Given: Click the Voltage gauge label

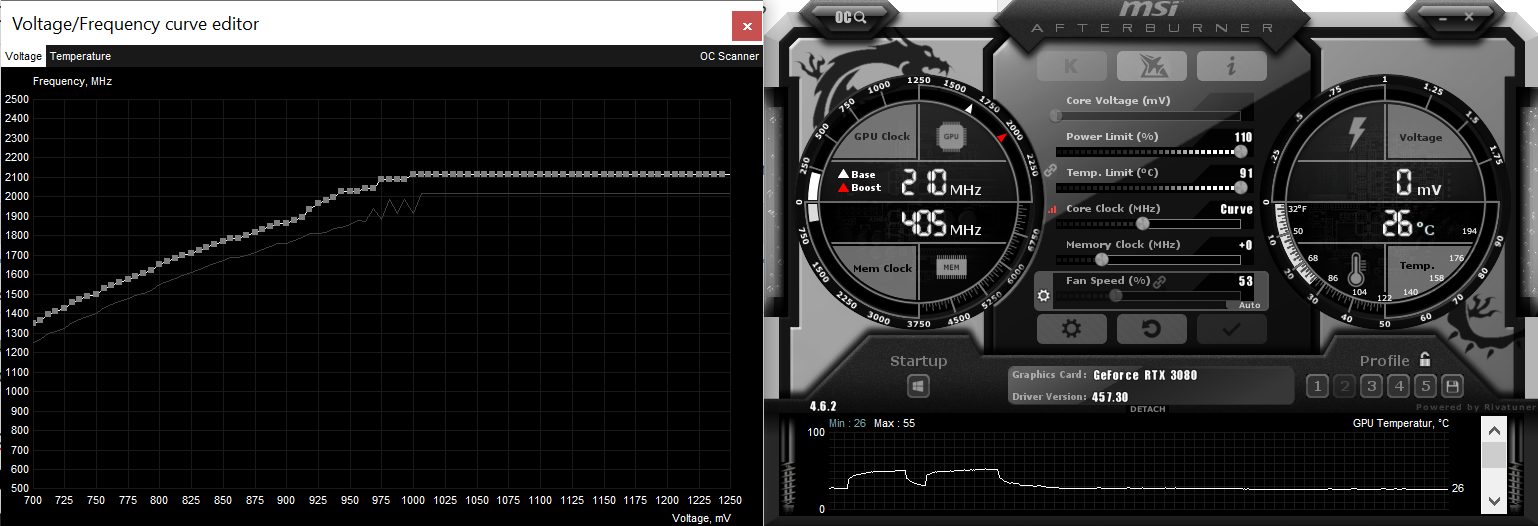Looking at the screenshot, I should click(x=1420, y=137).
